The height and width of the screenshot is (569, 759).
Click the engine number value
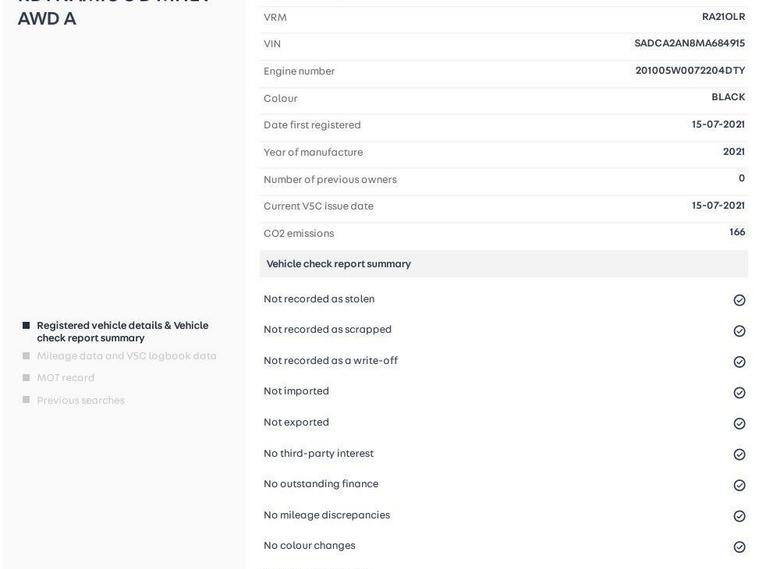pyautogui.click(x=690, y=71)
